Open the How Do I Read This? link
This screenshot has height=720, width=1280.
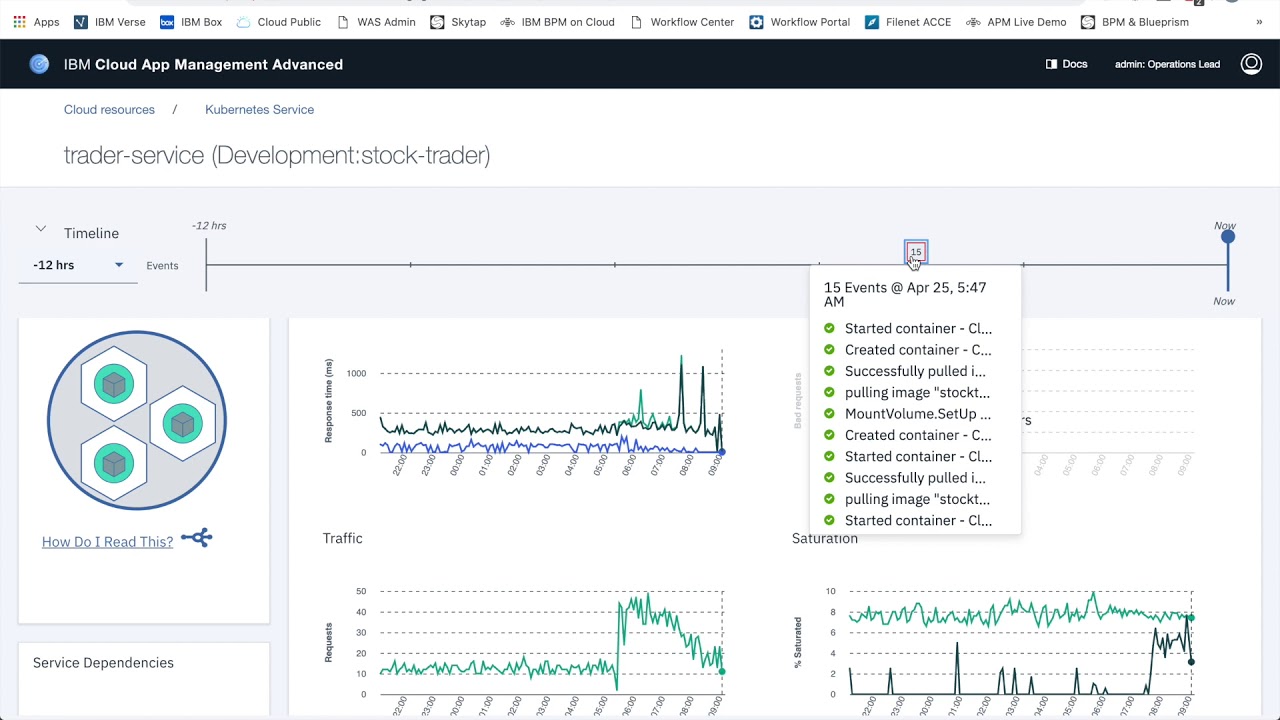(x=107, y=542)
